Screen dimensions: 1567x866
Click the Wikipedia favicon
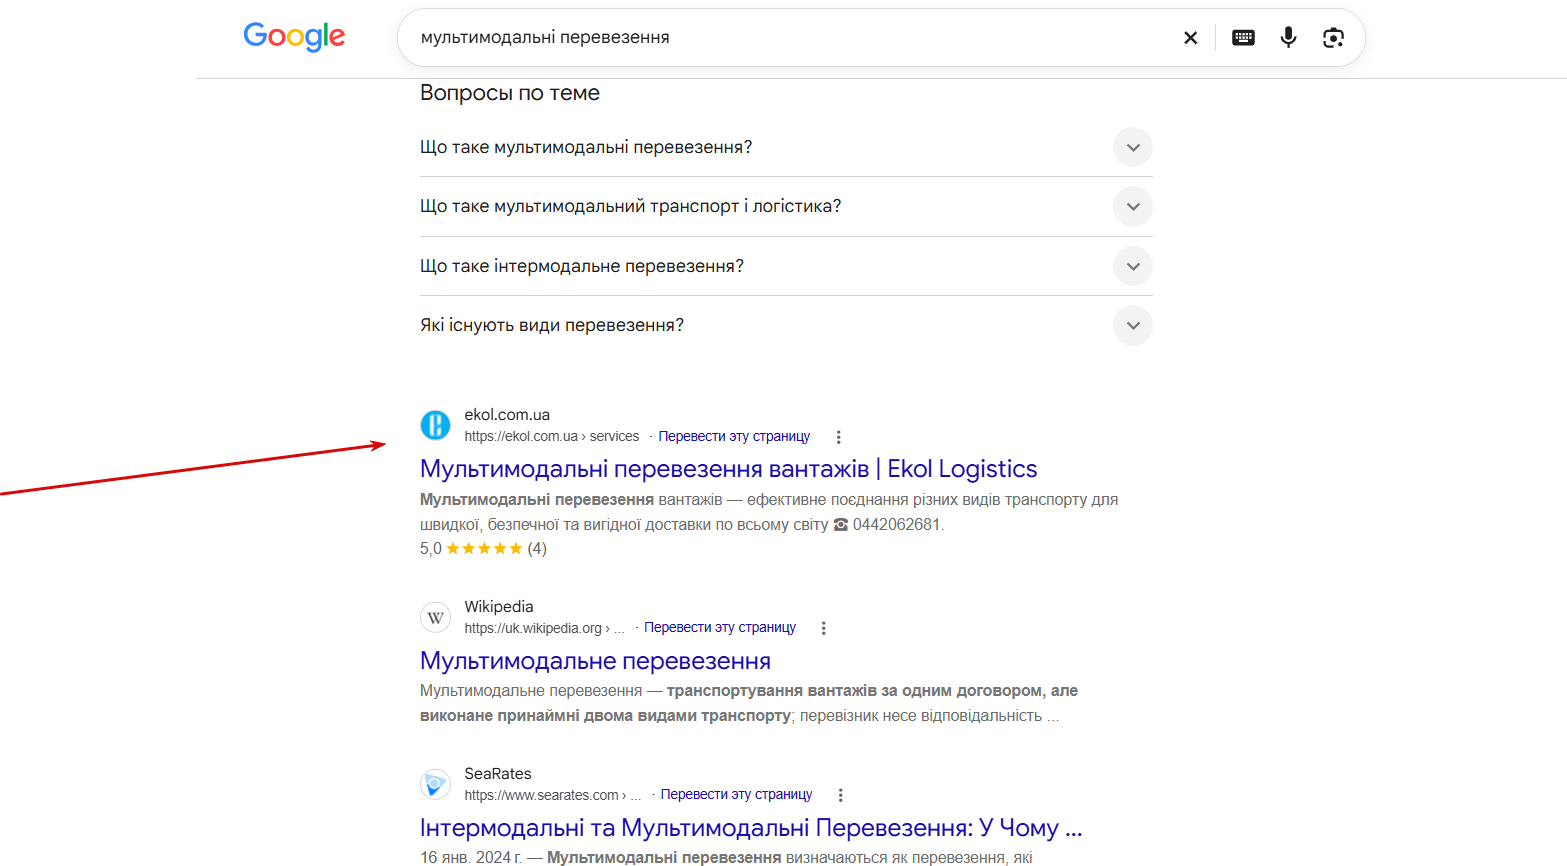[x=435, y=617]
